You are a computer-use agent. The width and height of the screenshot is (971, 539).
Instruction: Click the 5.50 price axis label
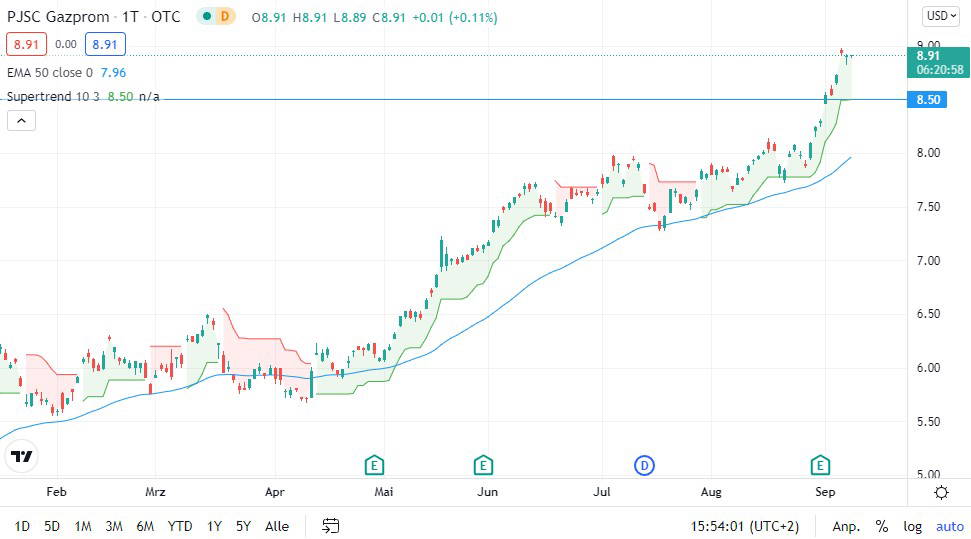(928, 422)
